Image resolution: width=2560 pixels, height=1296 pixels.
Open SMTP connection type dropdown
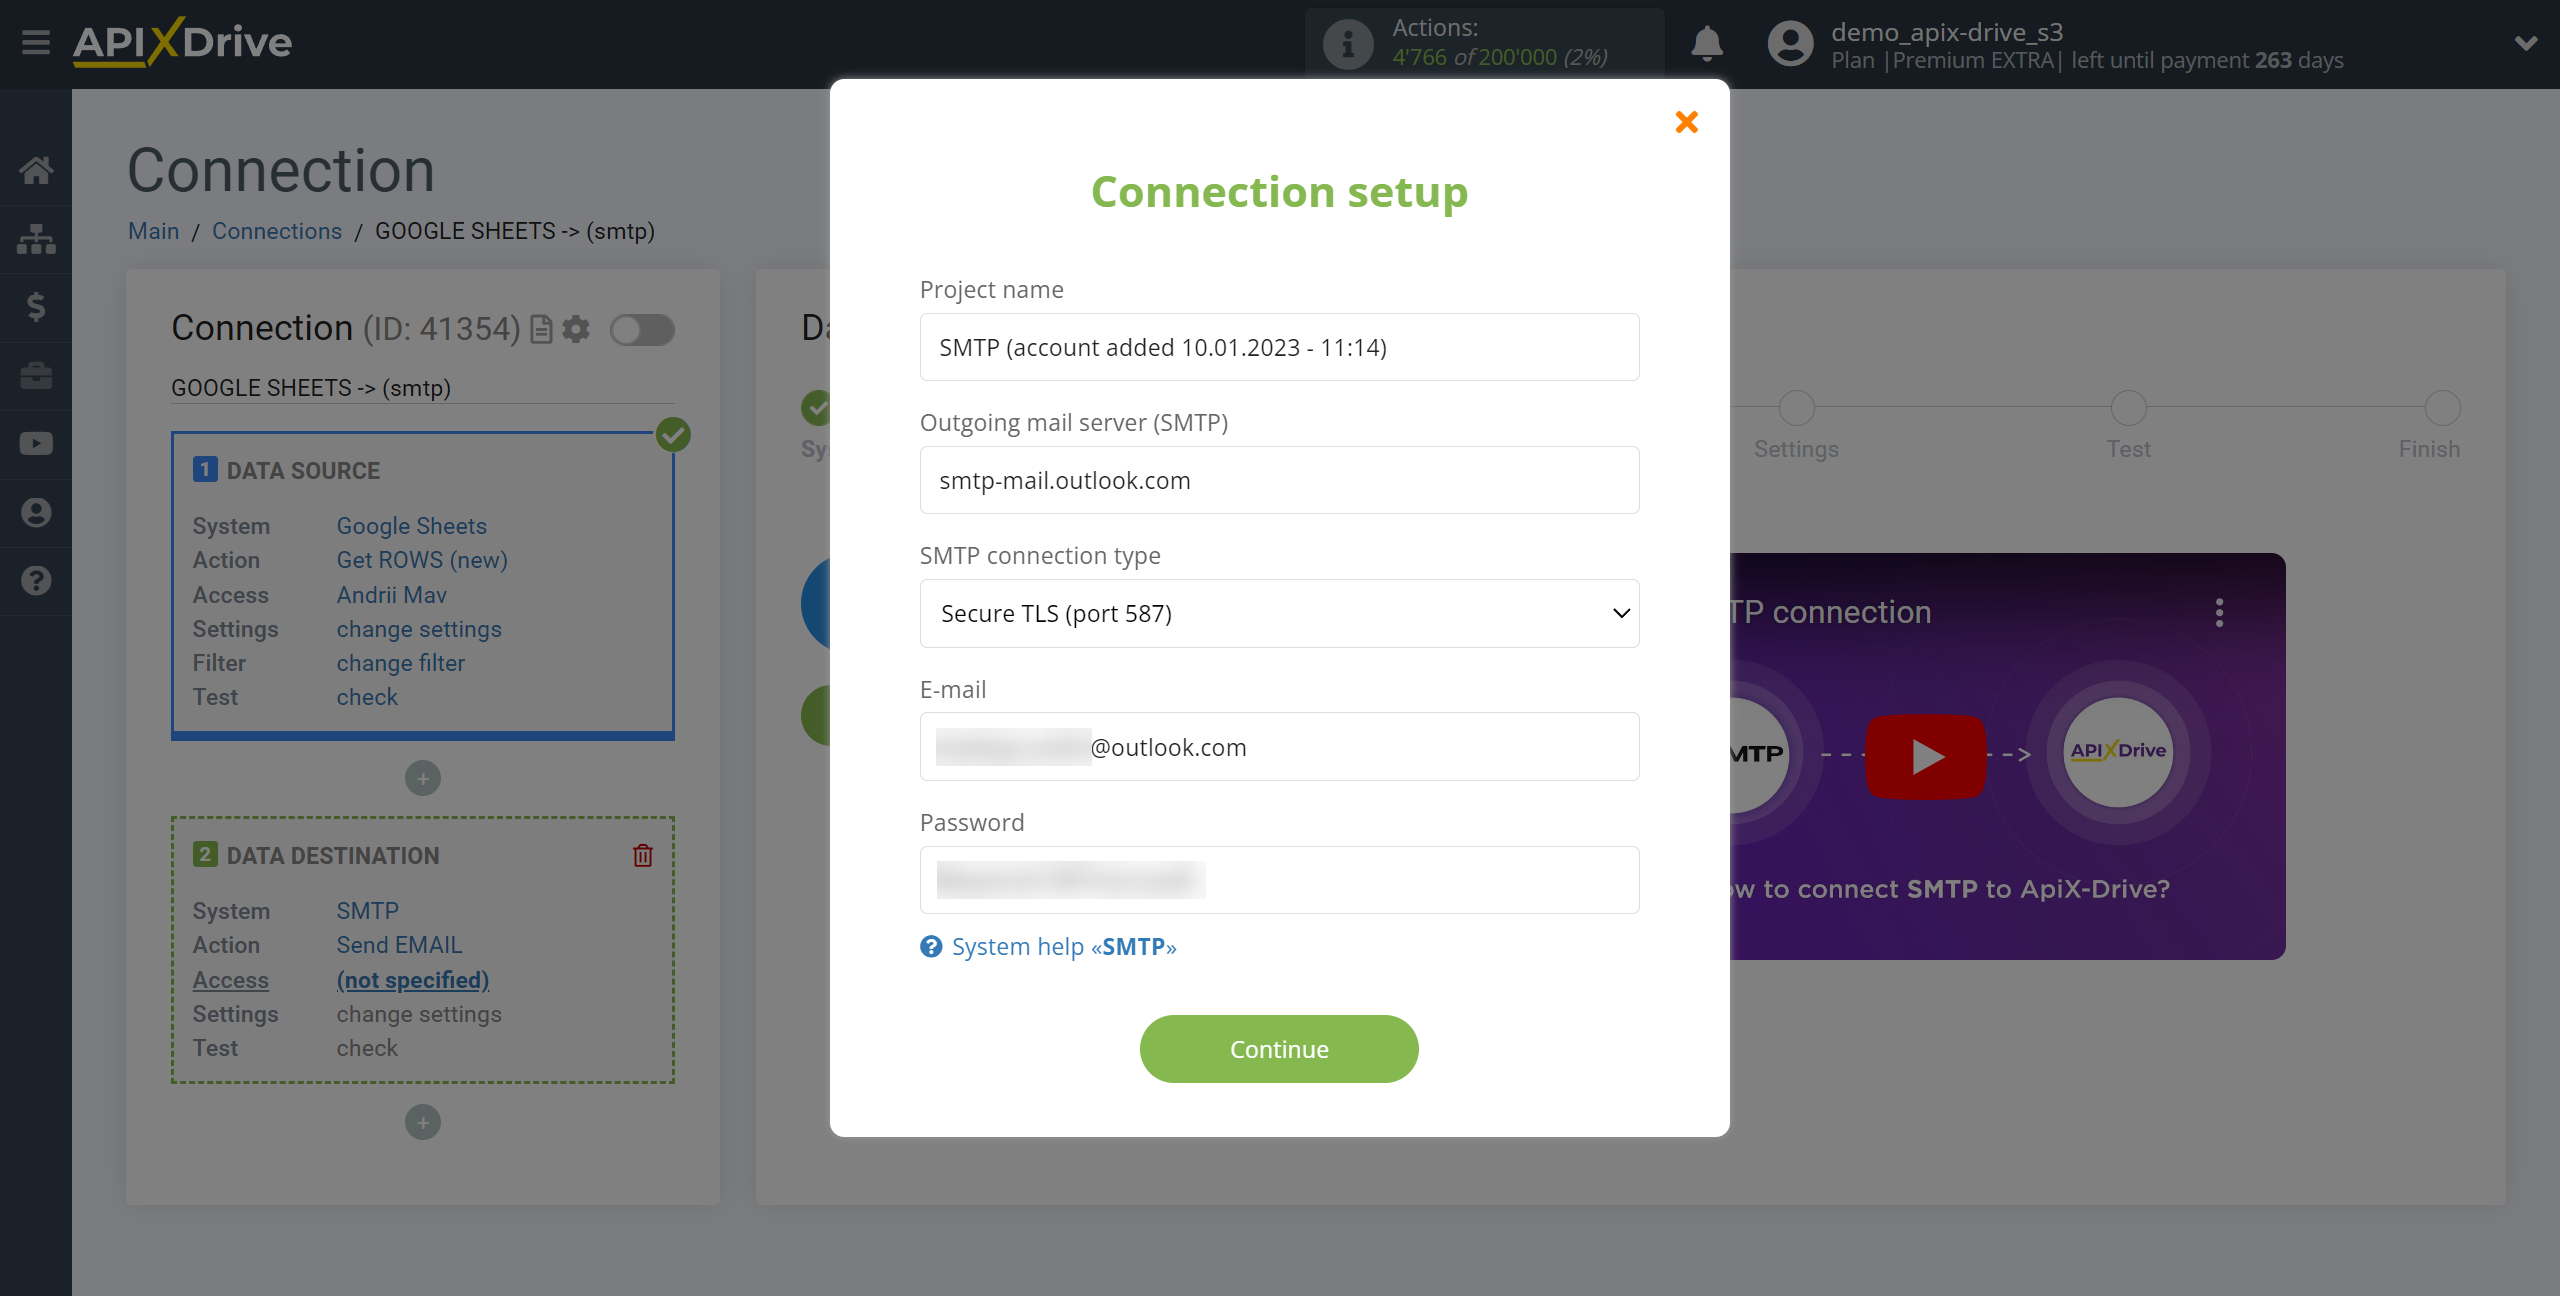coord(1279,613)
